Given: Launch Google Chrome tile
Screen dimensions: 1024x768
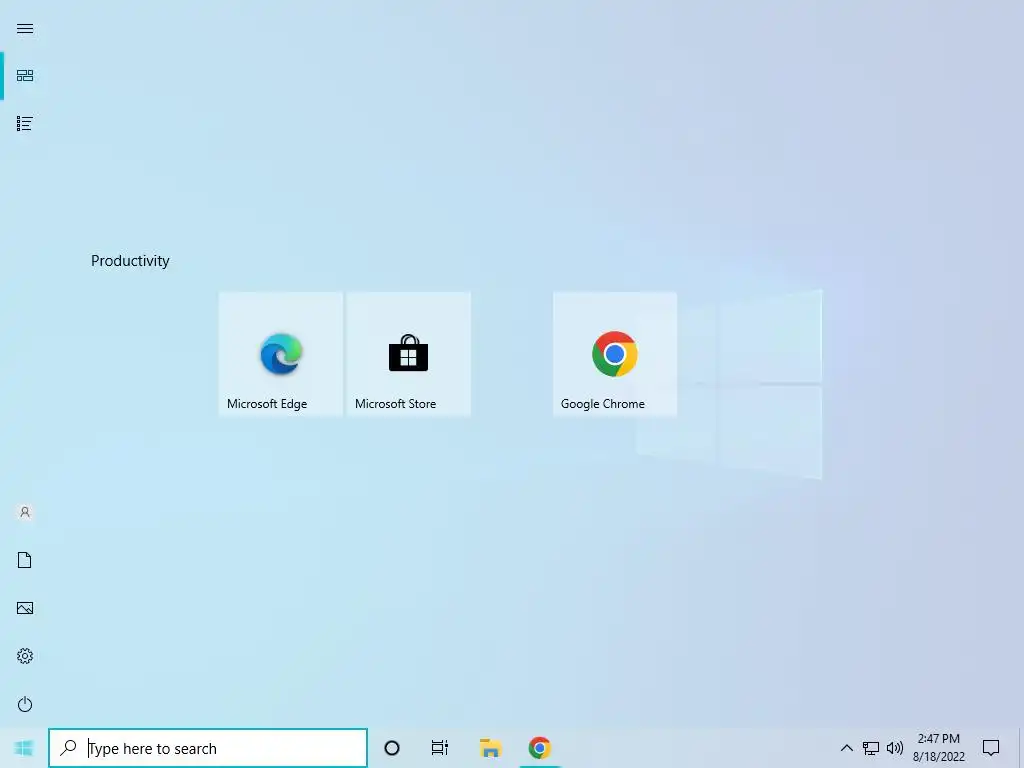Looking at the screenshot, I should click(615, 353).
